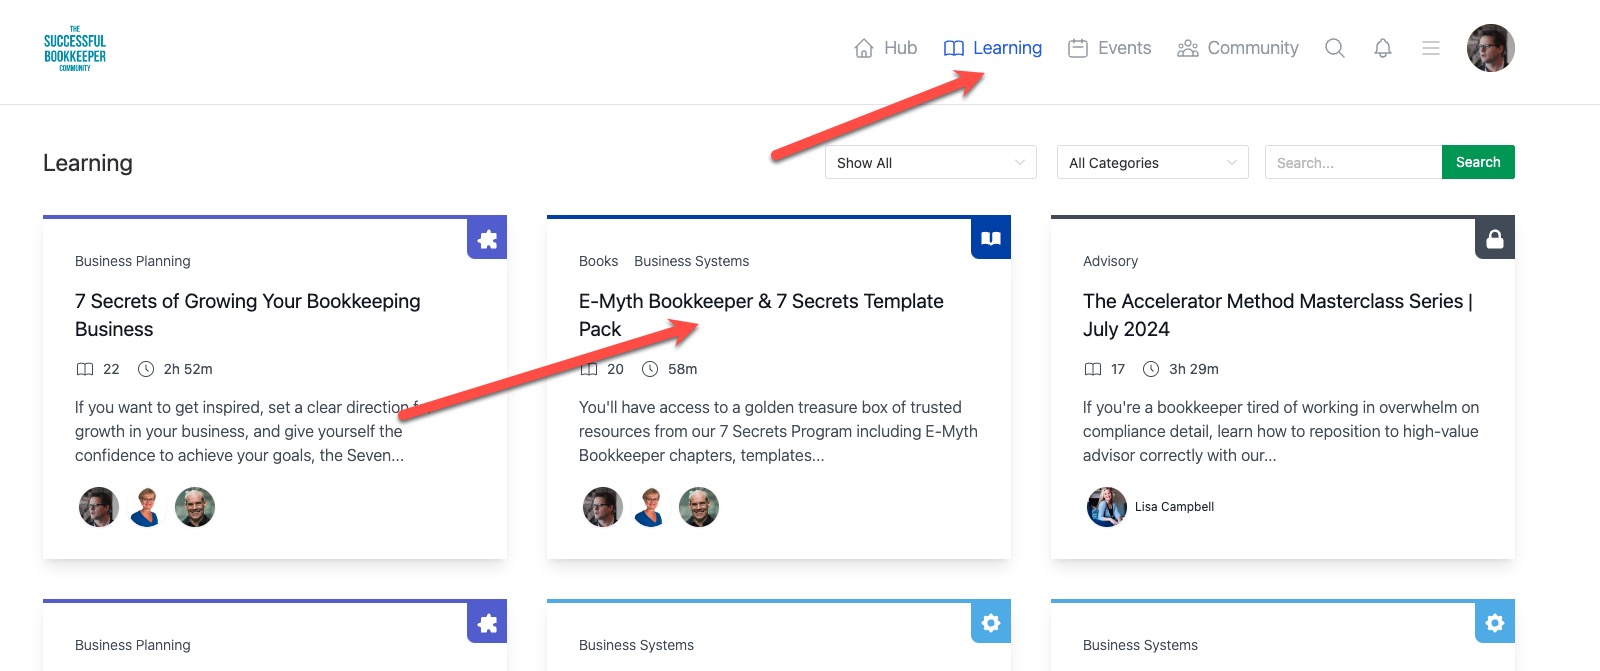Click lessons icon showing 22
The height and width of the screenshot is (671, 1600).
coord(85,369)
